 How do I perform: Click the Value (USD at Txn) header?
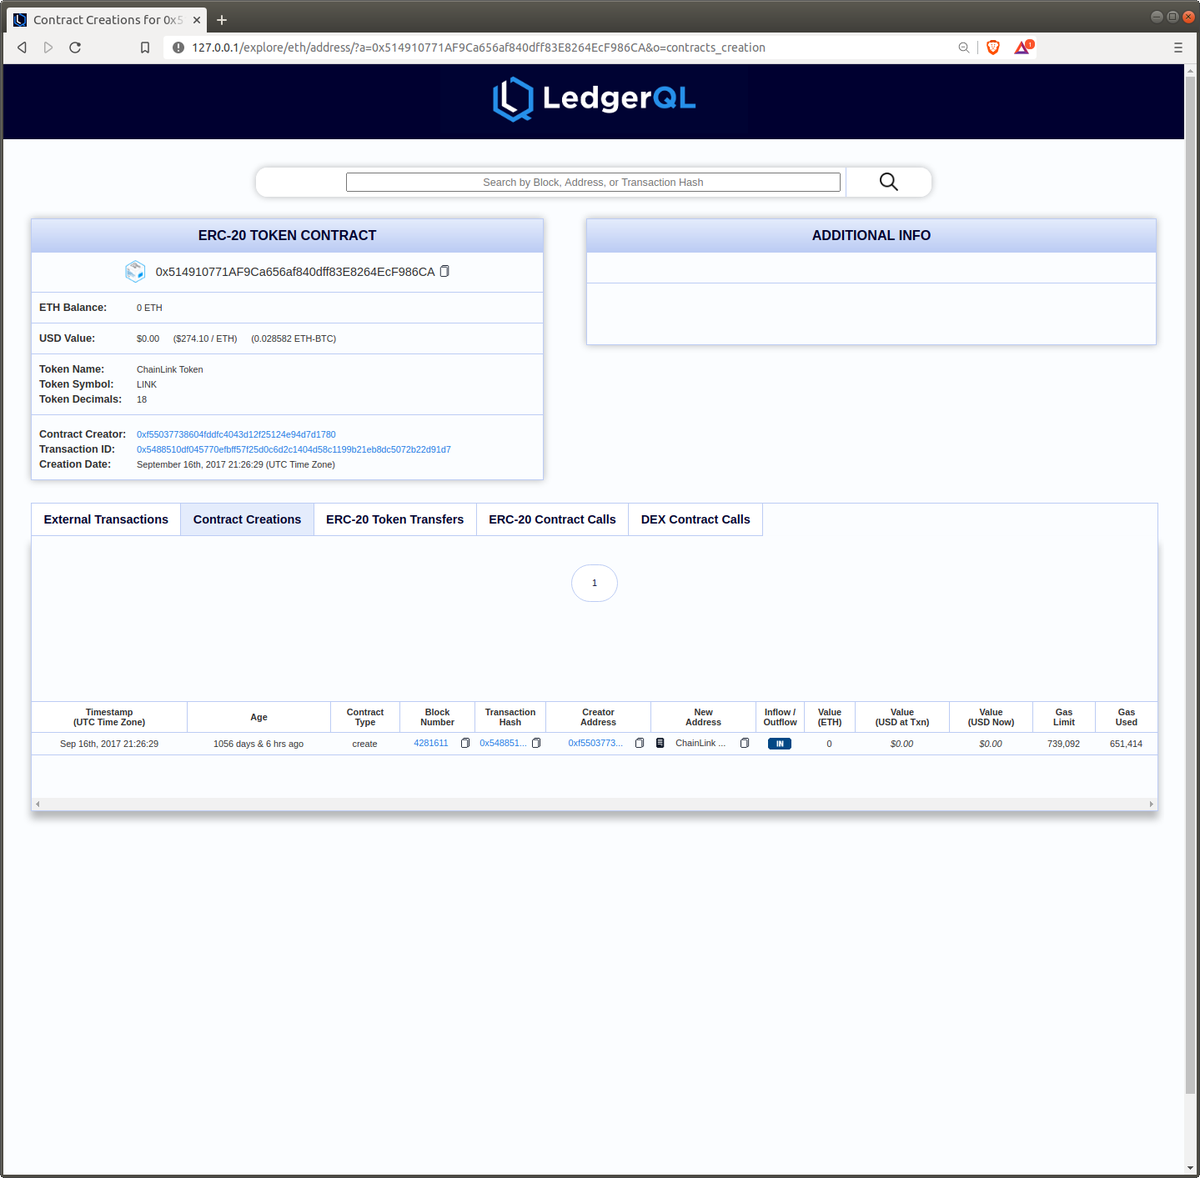pyautogui.click(x=902, y=717)
